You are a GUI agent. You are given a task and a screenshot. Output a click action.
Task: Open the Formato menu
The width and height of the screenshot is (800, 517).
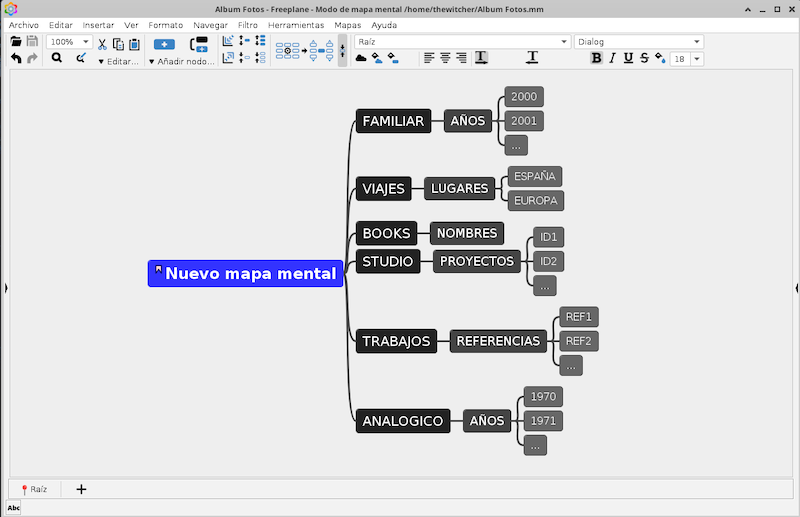(165, 24)
